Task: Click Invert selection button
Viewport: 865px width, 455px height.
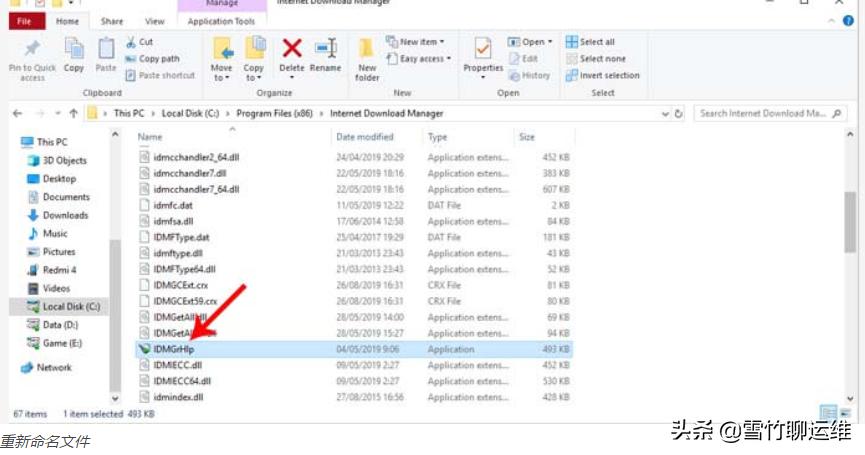Action: [x=608, y=75]
